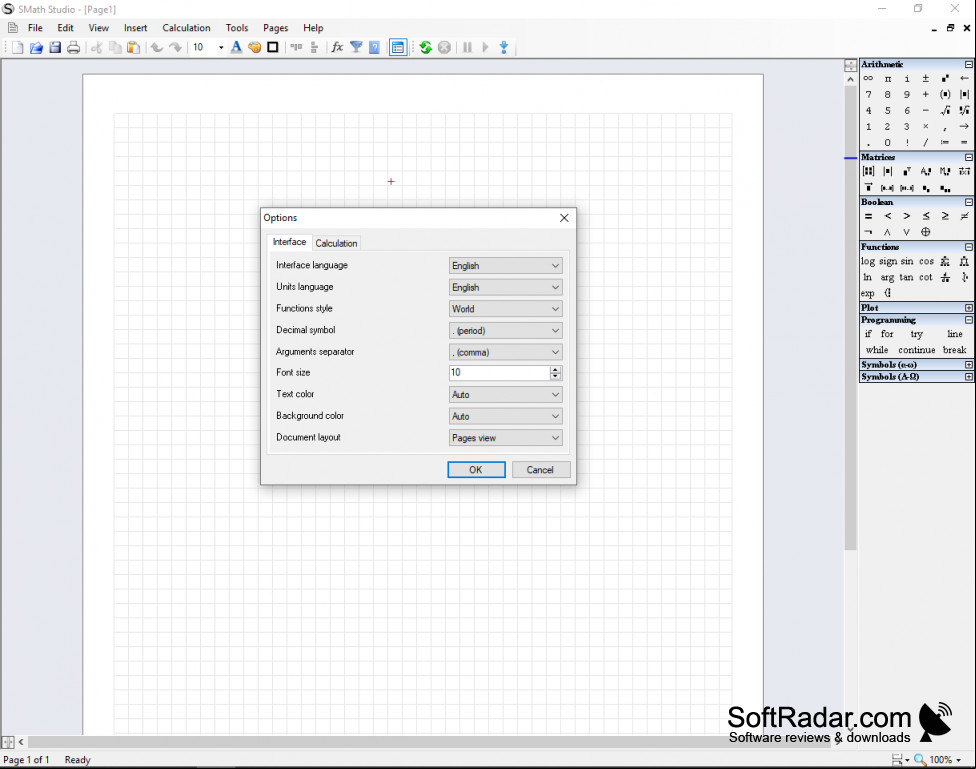Screen dimensions: 976x769
Task: Open the Text color dropdown in Options
Action: (x=505, y=395)
